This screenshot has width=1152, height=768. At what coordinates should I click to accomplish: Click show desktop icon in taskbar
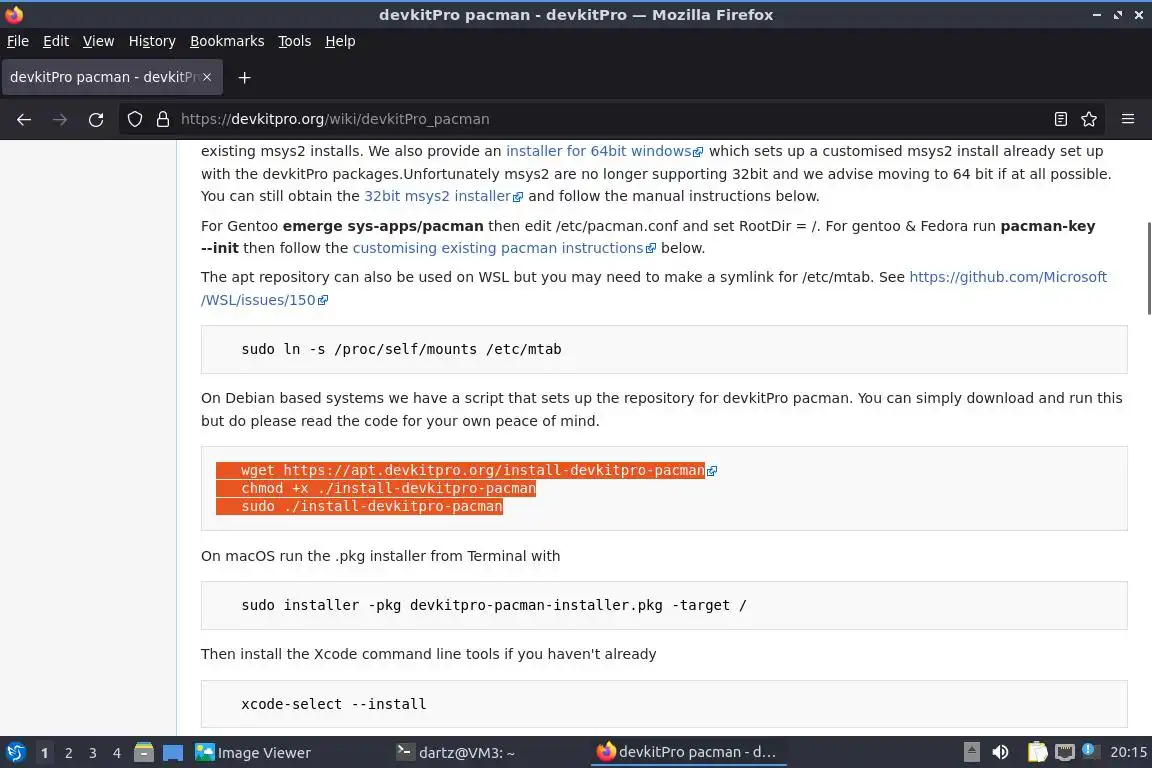tap(173, 753)
